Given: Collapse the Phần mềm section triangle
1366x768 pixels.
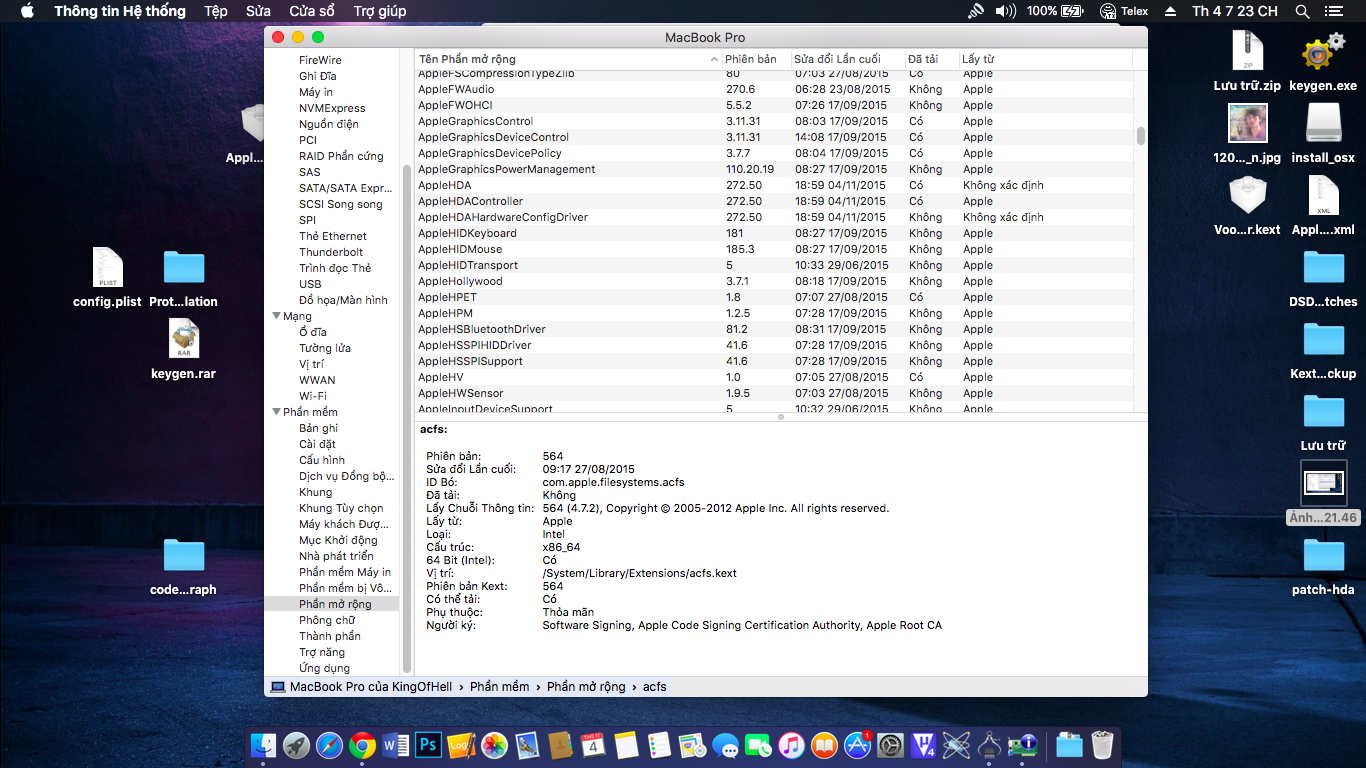Looking at the screenshot, I should pyautogui.click(x=276, y=412).
